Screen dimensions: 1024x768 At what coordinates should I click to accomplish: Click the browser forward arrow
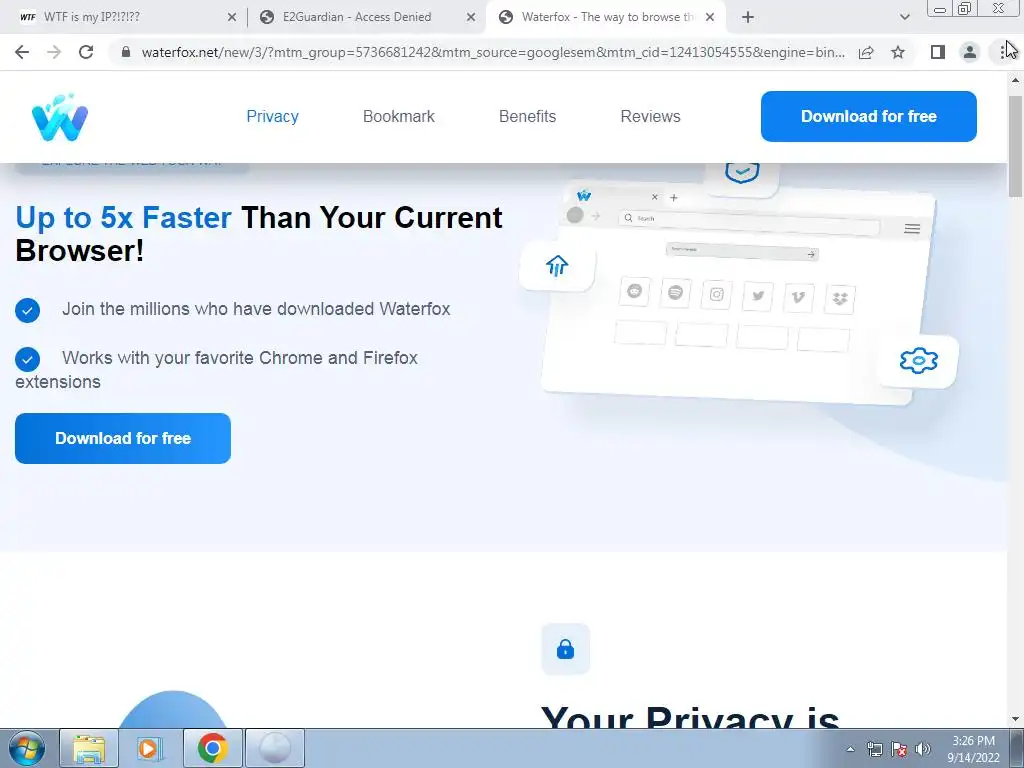(x=54, y=52)
